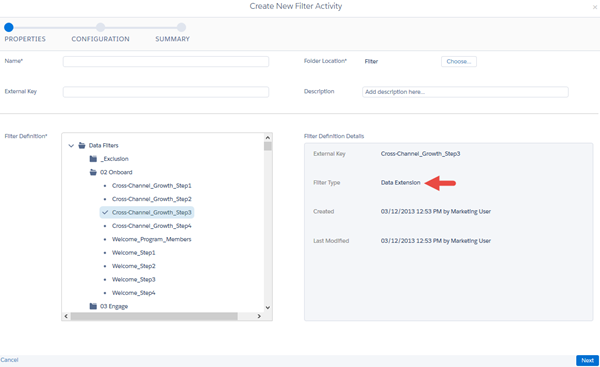The height and width of the screenshot is (367, 600).
Task: Open the _Exclusion folder label
Action: coord(114,159)
